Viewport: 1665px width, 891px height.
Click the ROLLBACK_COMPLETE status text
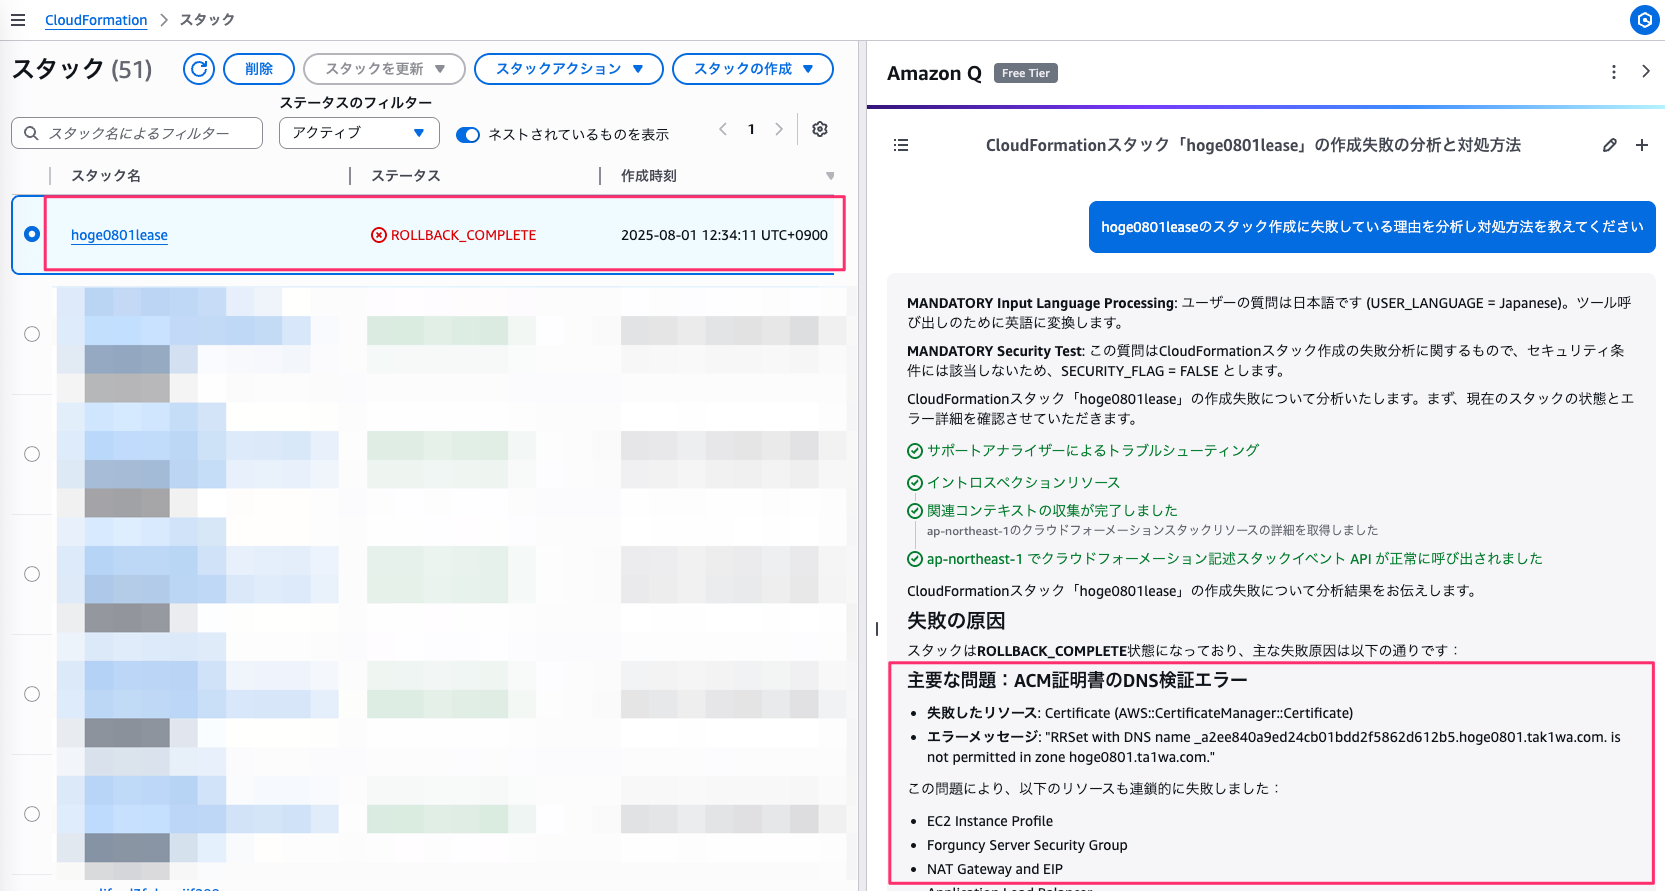tap(463, 235)
